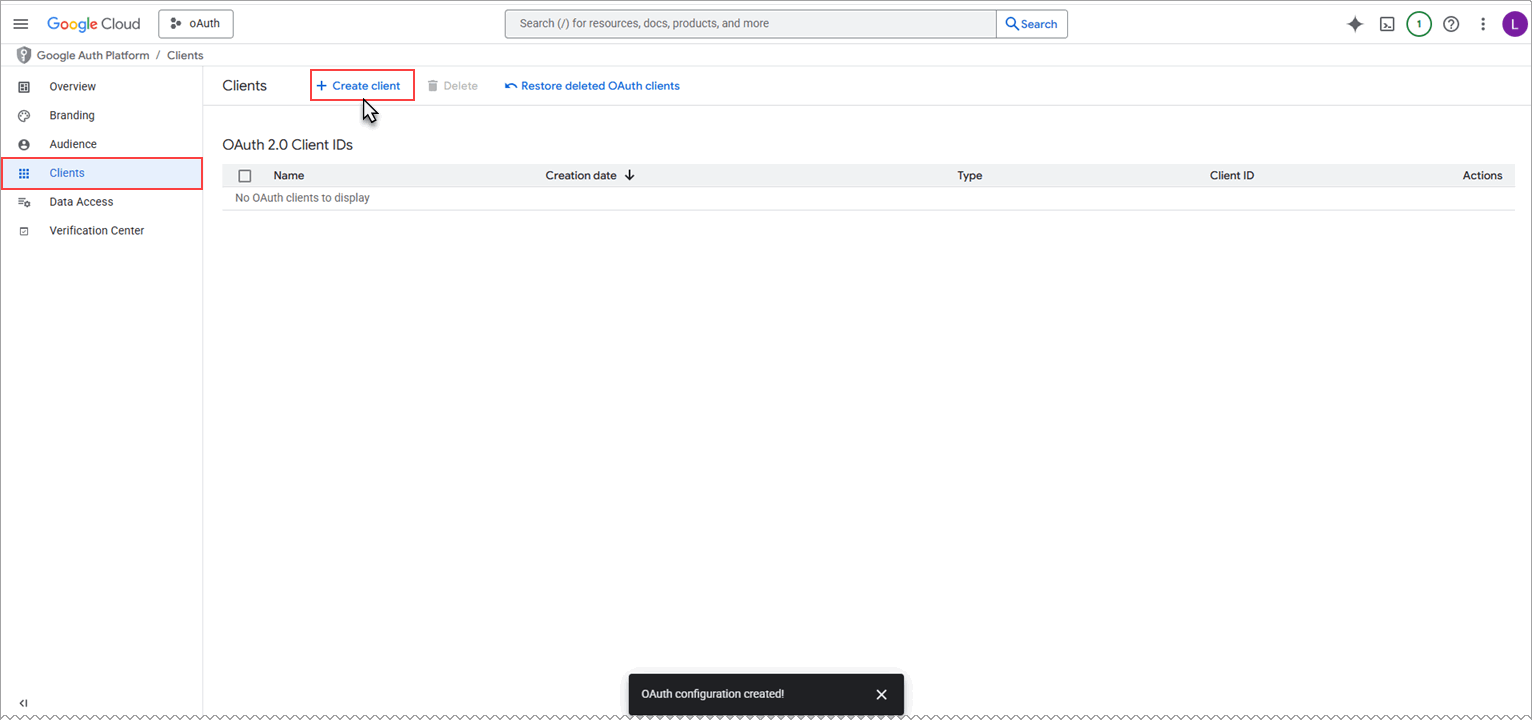Click the Actions column header

pos(1482,176)
